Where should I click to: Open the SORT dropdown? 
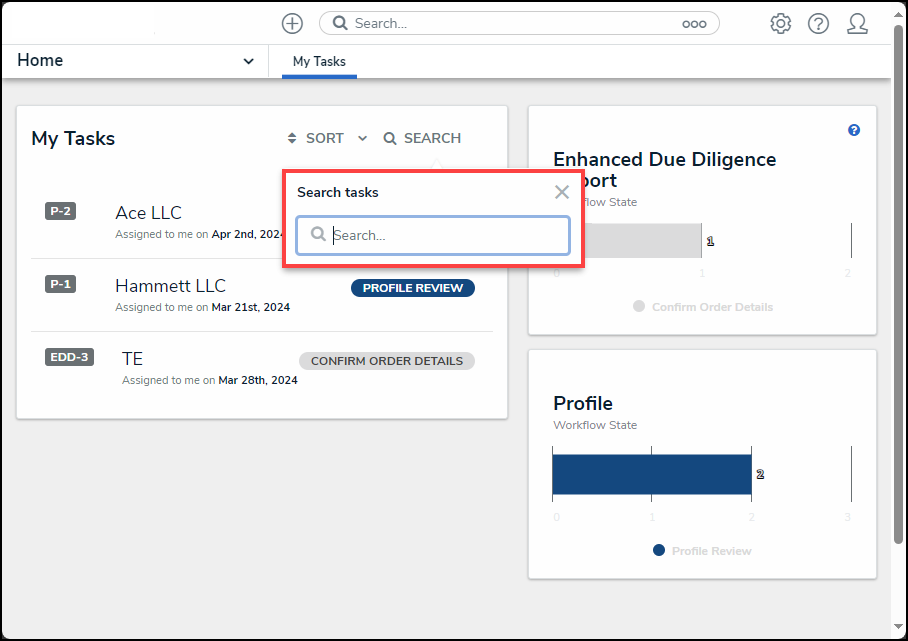325,138
